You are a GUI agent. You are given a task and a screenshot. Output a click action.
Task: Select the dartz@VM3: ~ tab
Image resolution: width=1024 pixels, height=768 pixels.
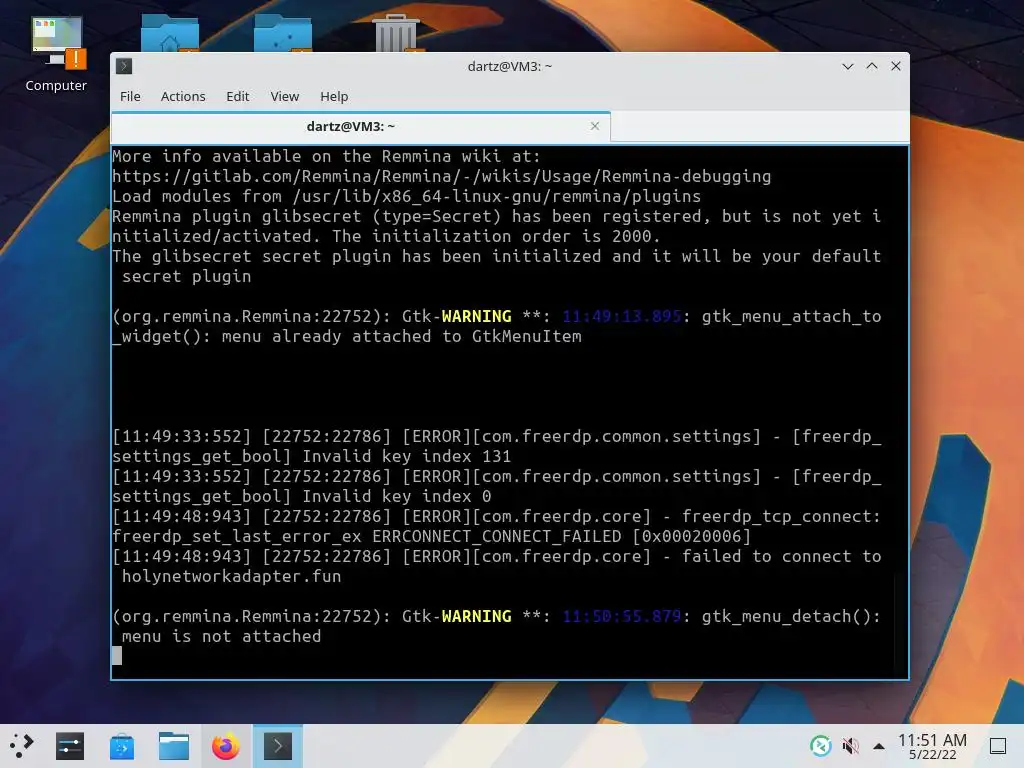[361, 127]
